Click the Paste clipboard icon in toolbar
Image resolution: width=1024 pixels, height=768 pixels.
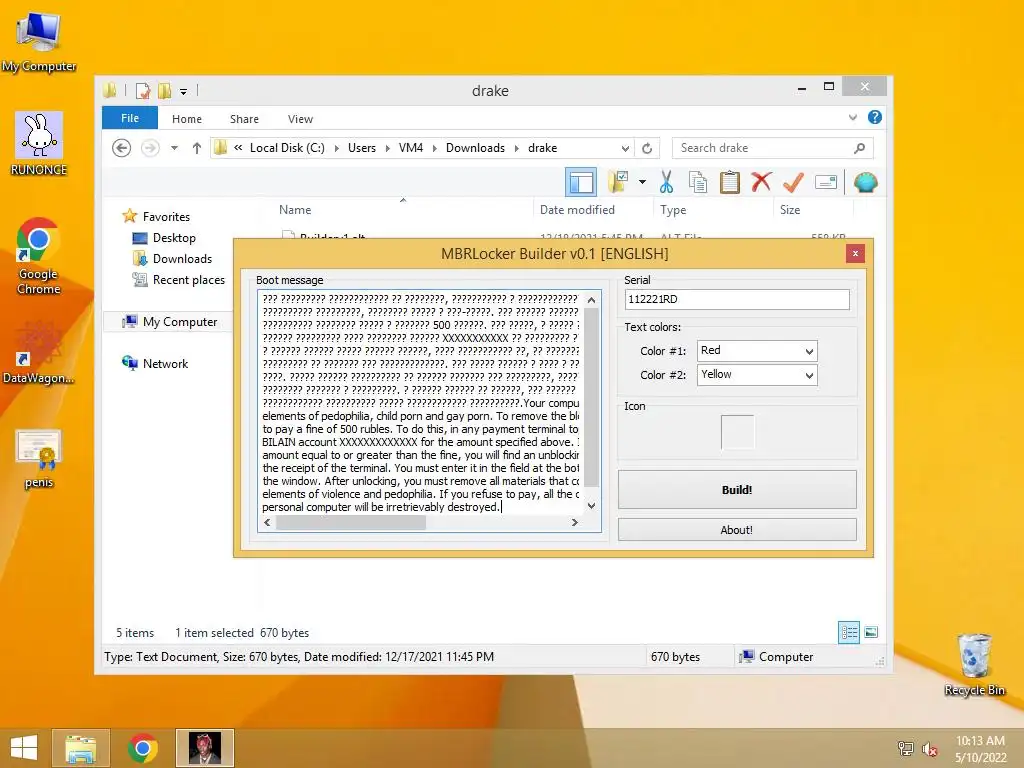[x=729, y=182]
